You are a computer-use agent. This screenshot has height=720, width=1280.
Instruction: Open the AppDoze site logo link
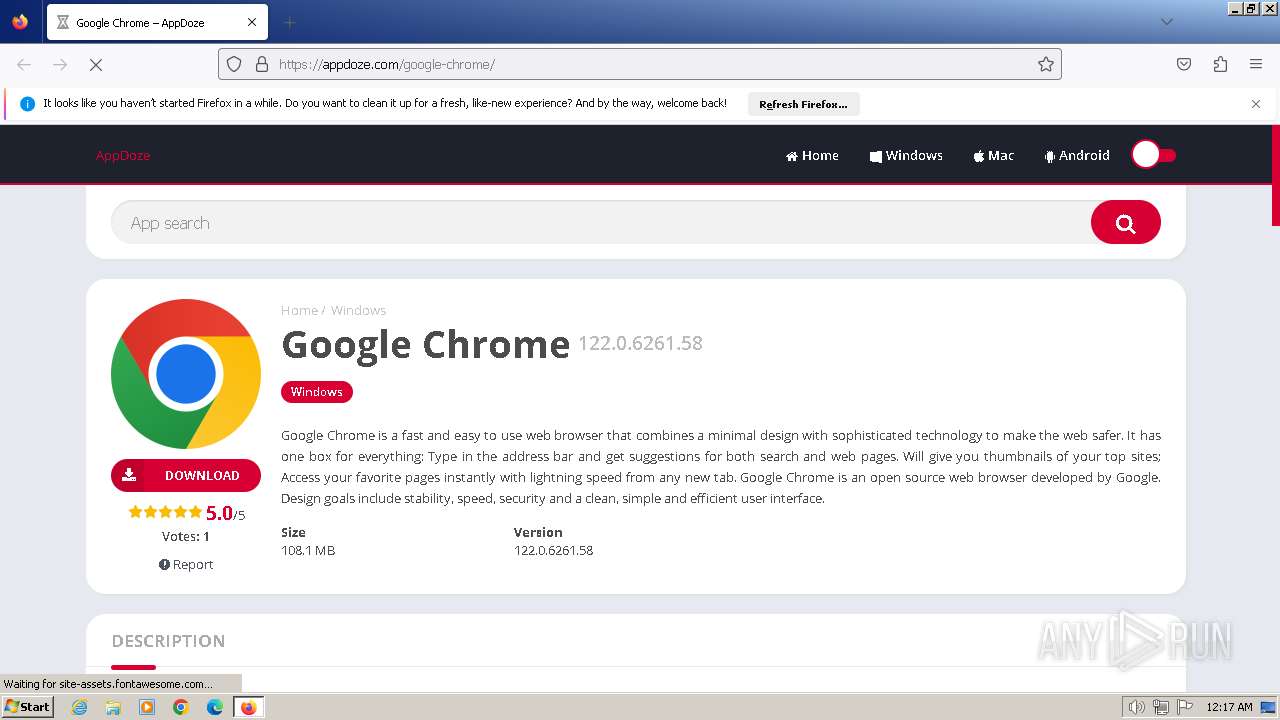[123, 155]
